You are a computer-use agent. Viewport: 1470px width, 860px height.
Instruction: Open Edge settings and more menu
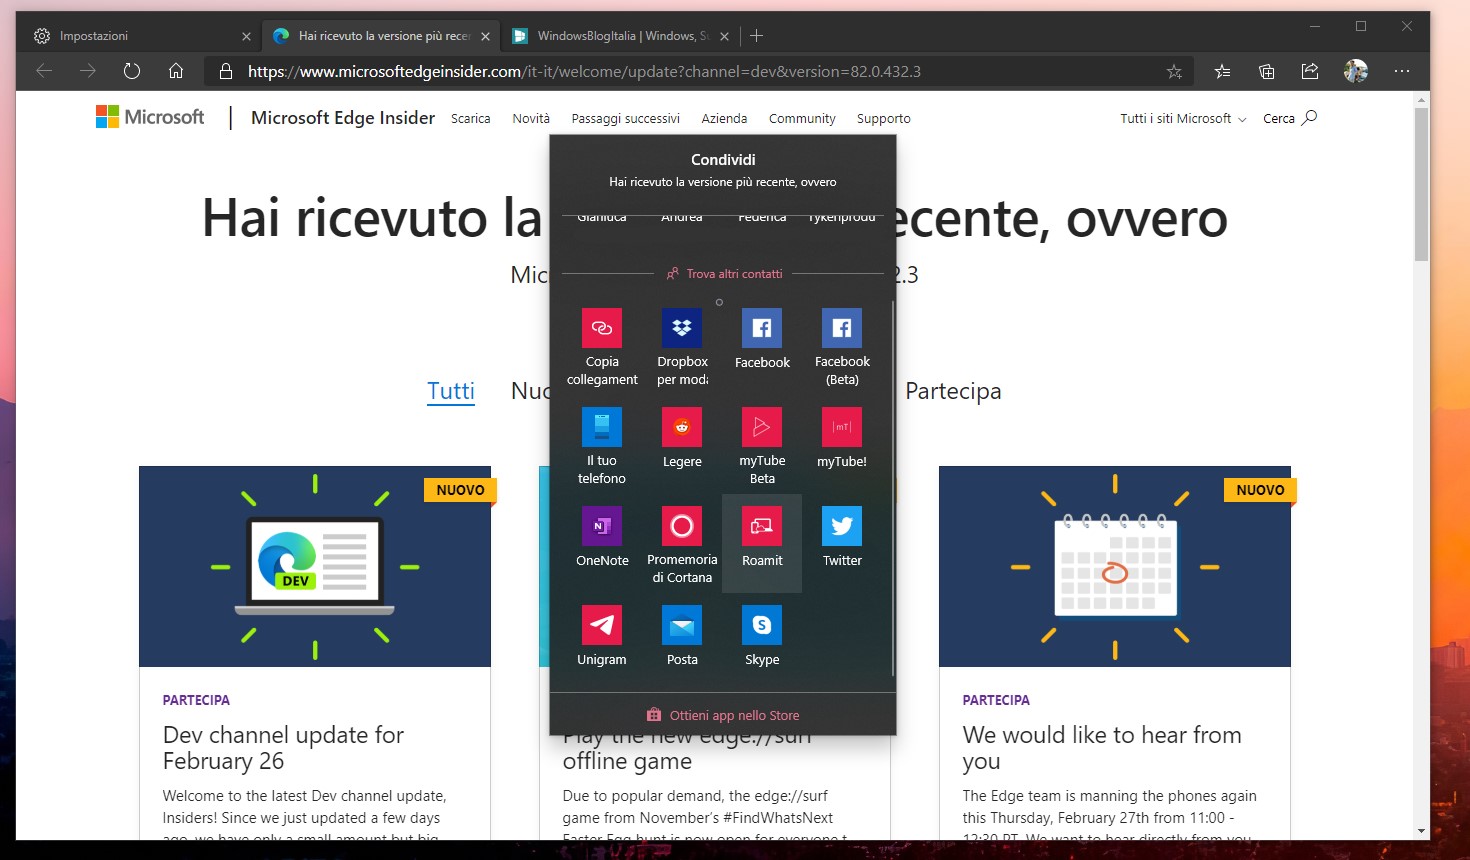1402,71
